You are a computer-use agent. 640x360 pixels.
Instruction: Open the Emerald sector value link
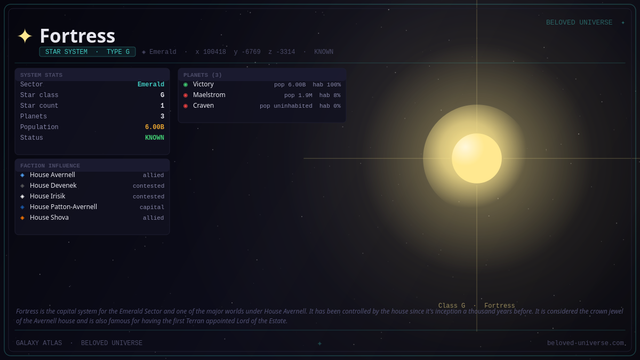point(151,84)
